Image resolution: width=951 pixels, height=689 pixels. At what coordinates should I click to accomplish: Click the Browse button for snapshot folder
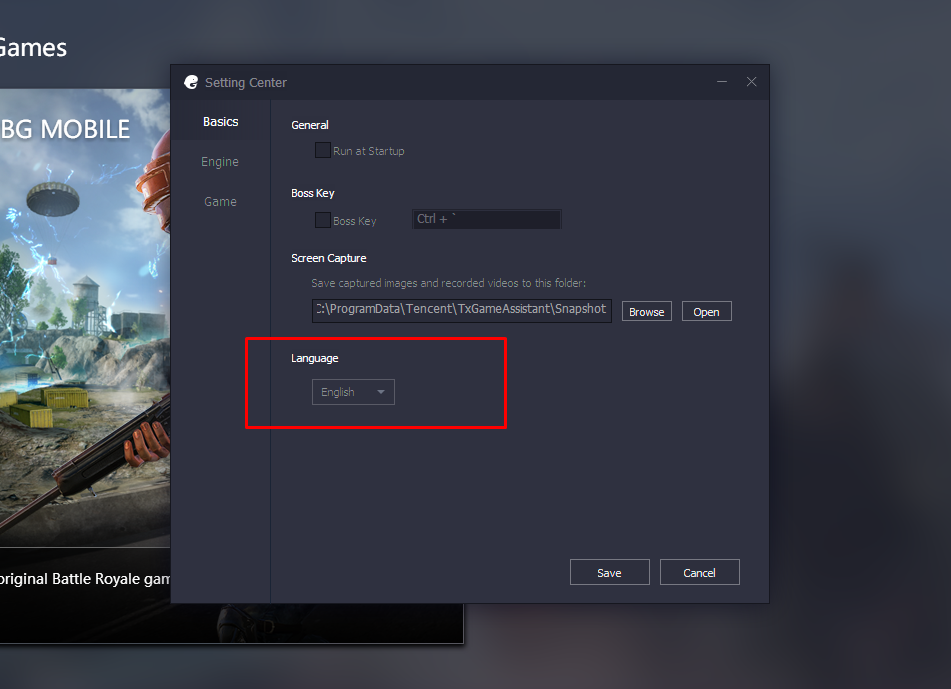(x=647, y=312)
